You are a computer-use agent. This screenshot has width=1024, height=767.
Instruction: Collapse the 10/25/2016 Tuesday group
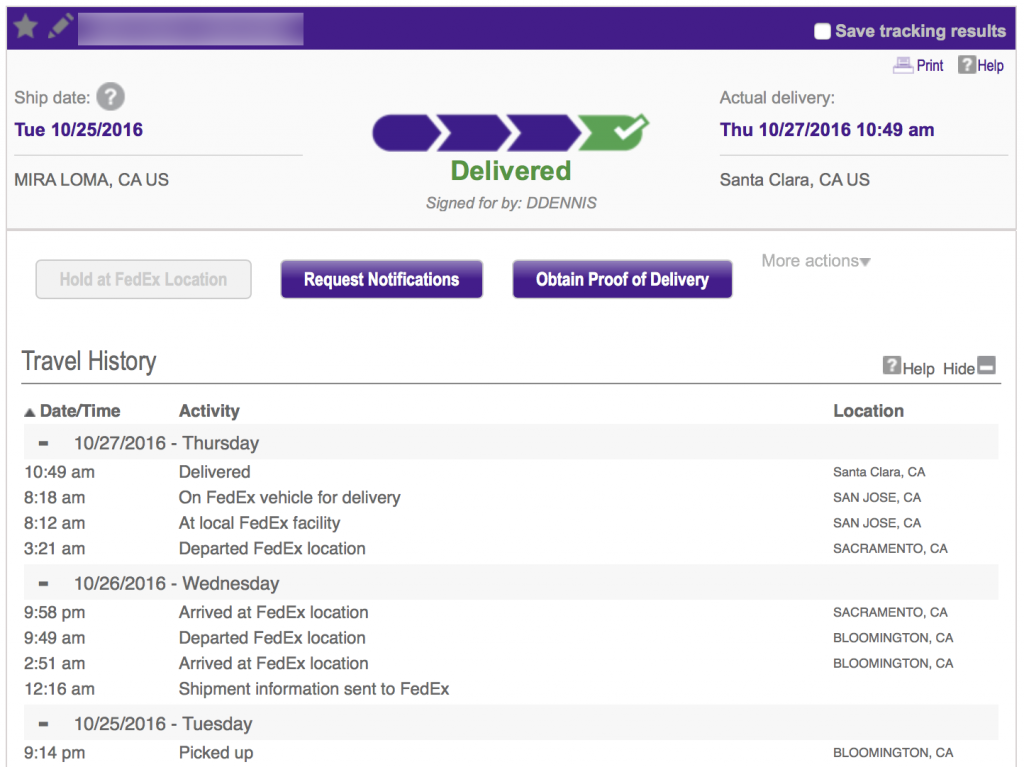point(43,725)
